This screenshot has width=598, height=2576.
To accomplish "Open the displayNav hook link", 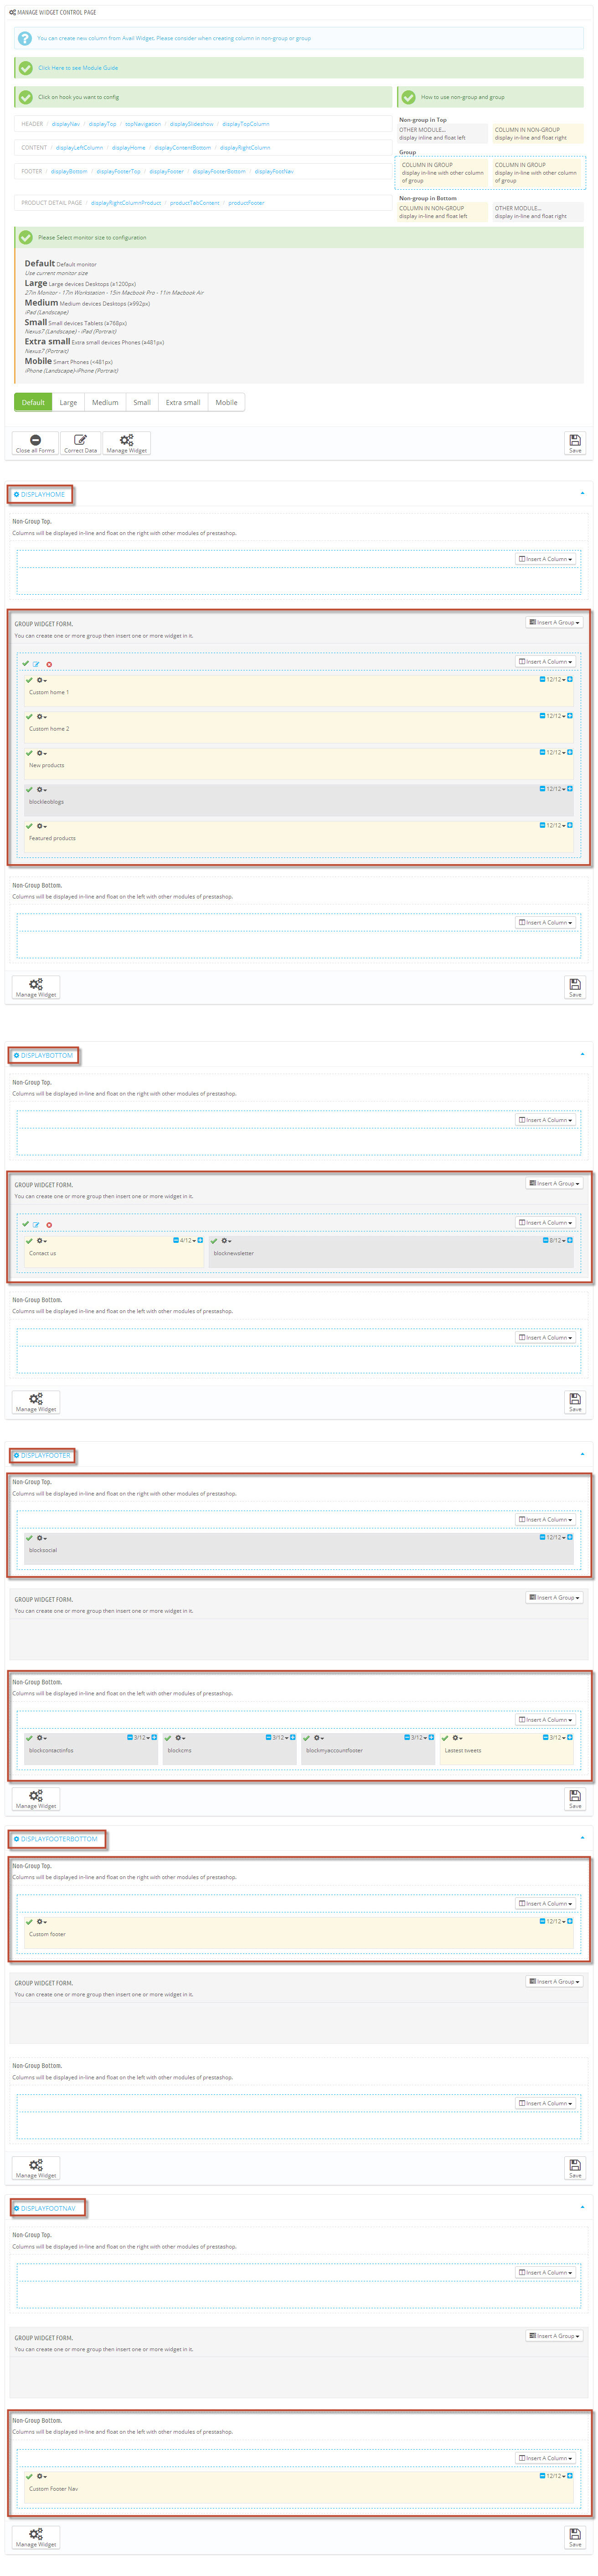I will click(x=66, y=124).
